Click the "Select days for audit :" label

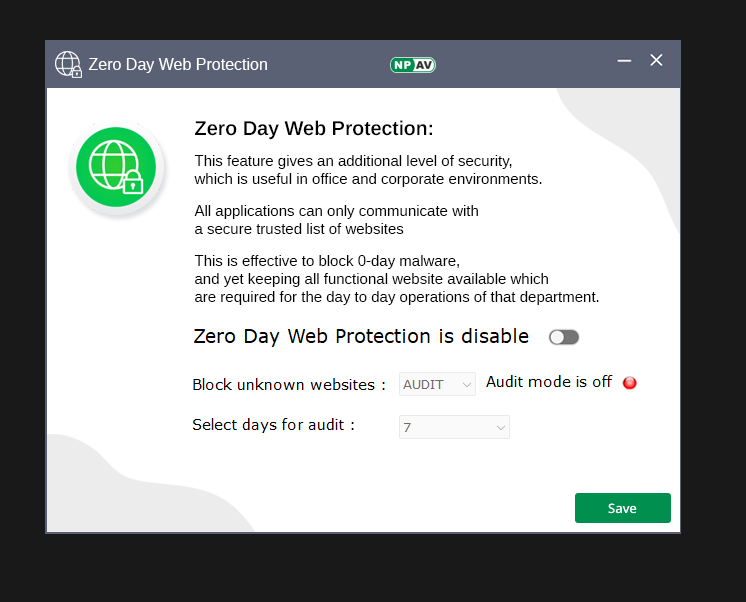(274, 425)
